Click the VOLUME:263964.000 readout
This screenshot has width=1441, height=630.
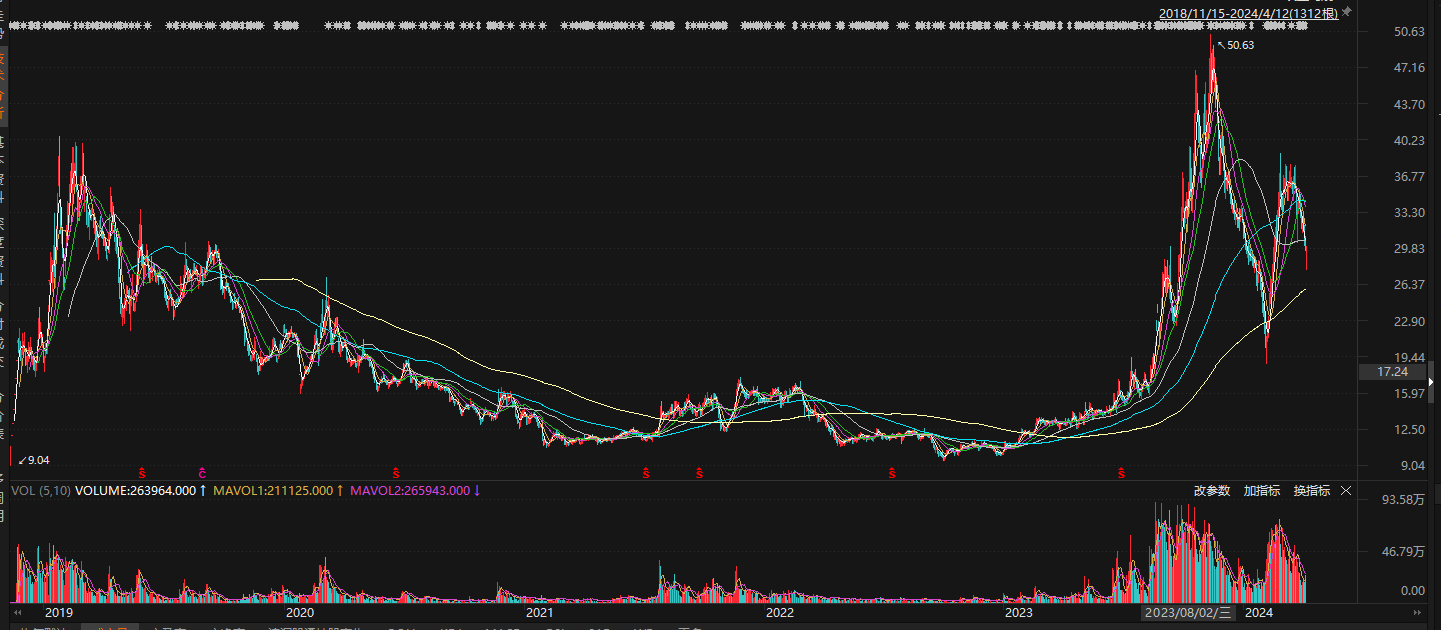pos(136,491)
